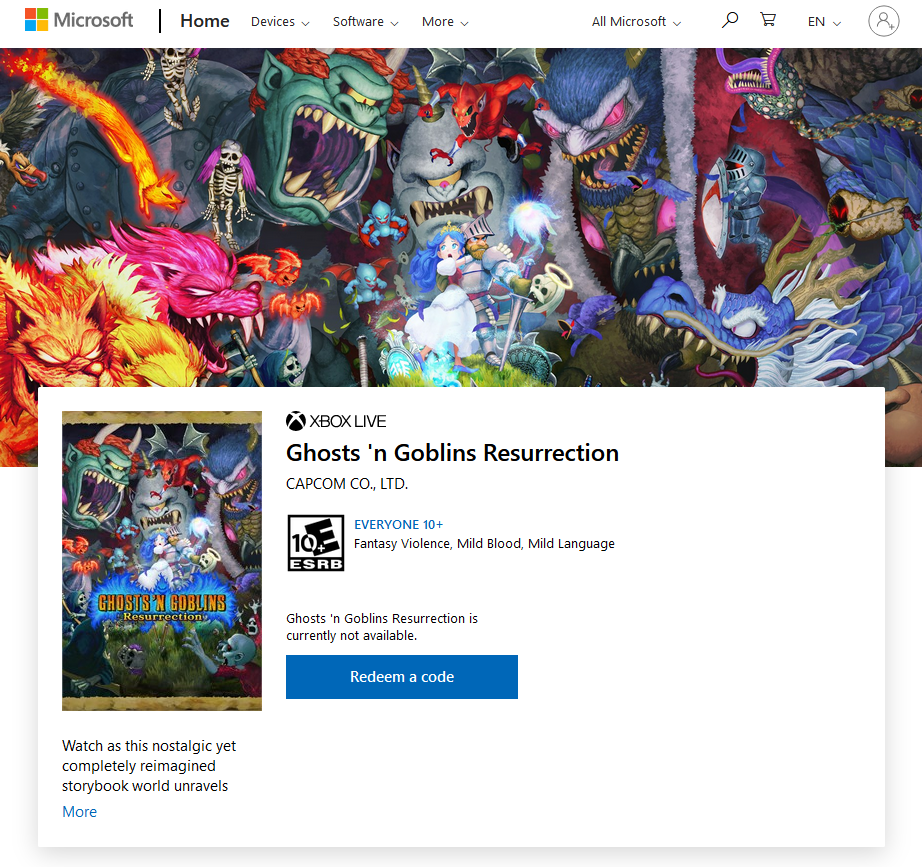
Task: Click More to expand the description
Action: (x=79, y=811)
